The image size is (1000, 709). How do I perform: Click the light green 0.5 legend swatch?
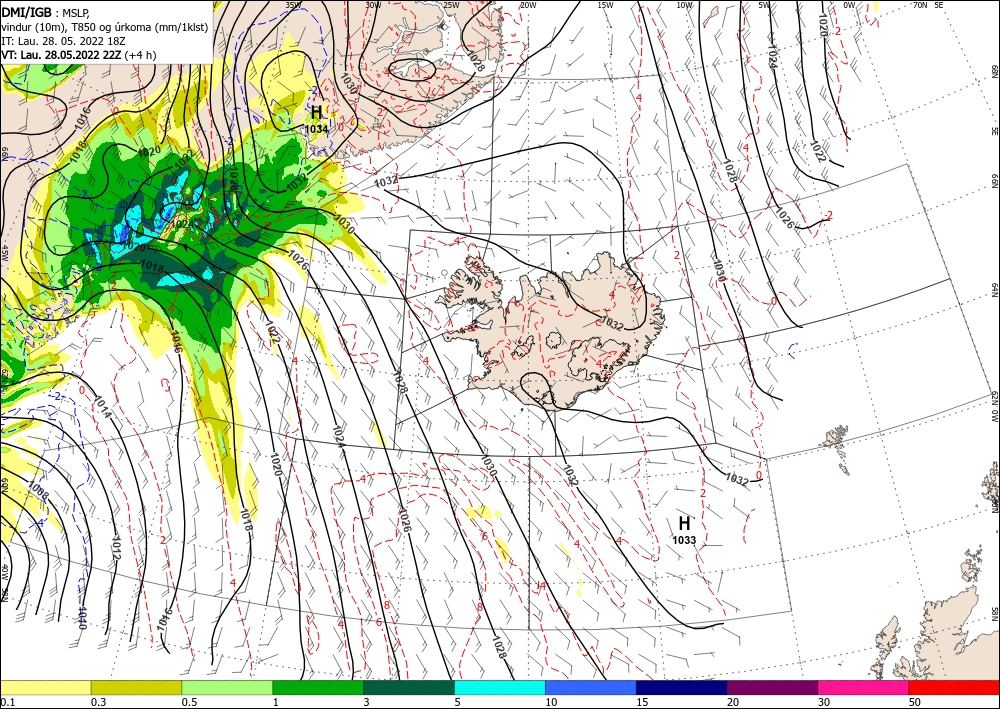click(227, 687)
